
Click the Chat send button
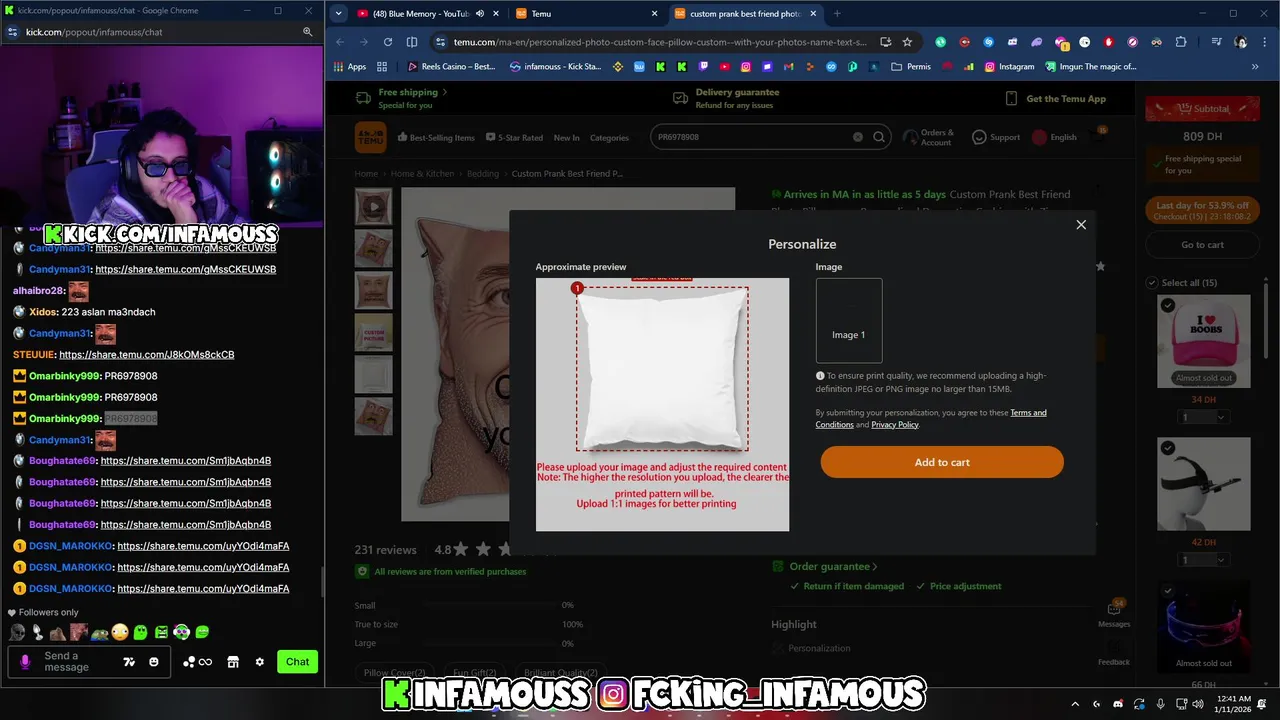[x=297, y=662]
